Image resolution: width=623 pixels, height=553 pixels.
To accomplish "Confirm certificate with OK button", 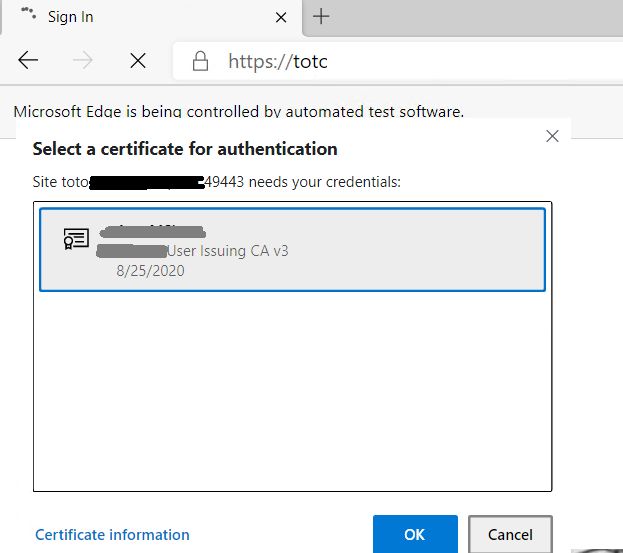I will pyautogui.click(x=415, y=534).
